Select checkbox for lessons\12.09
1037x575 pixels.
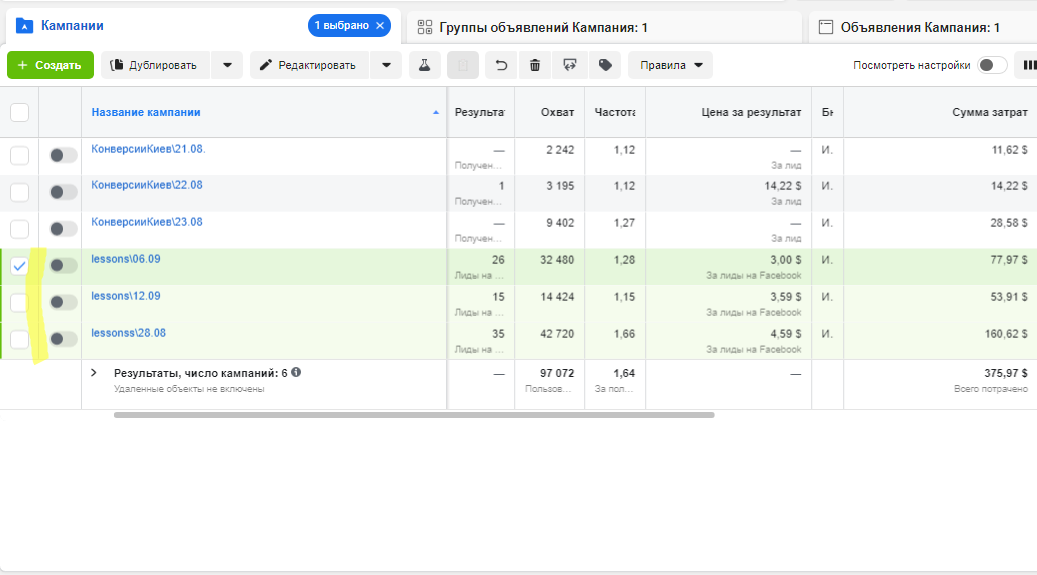20,302
